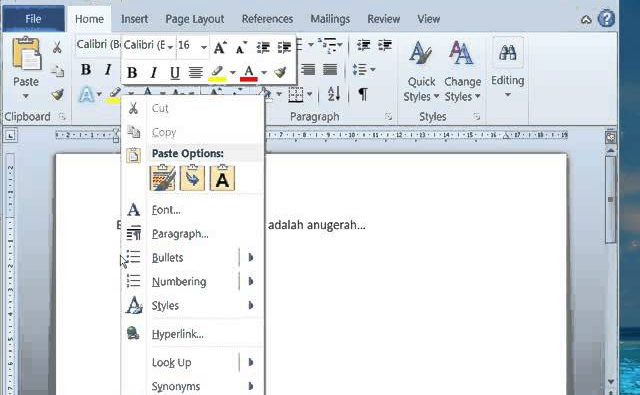
Task: Open Microsoft Word Help question mark
Action: tap(606, 19)
